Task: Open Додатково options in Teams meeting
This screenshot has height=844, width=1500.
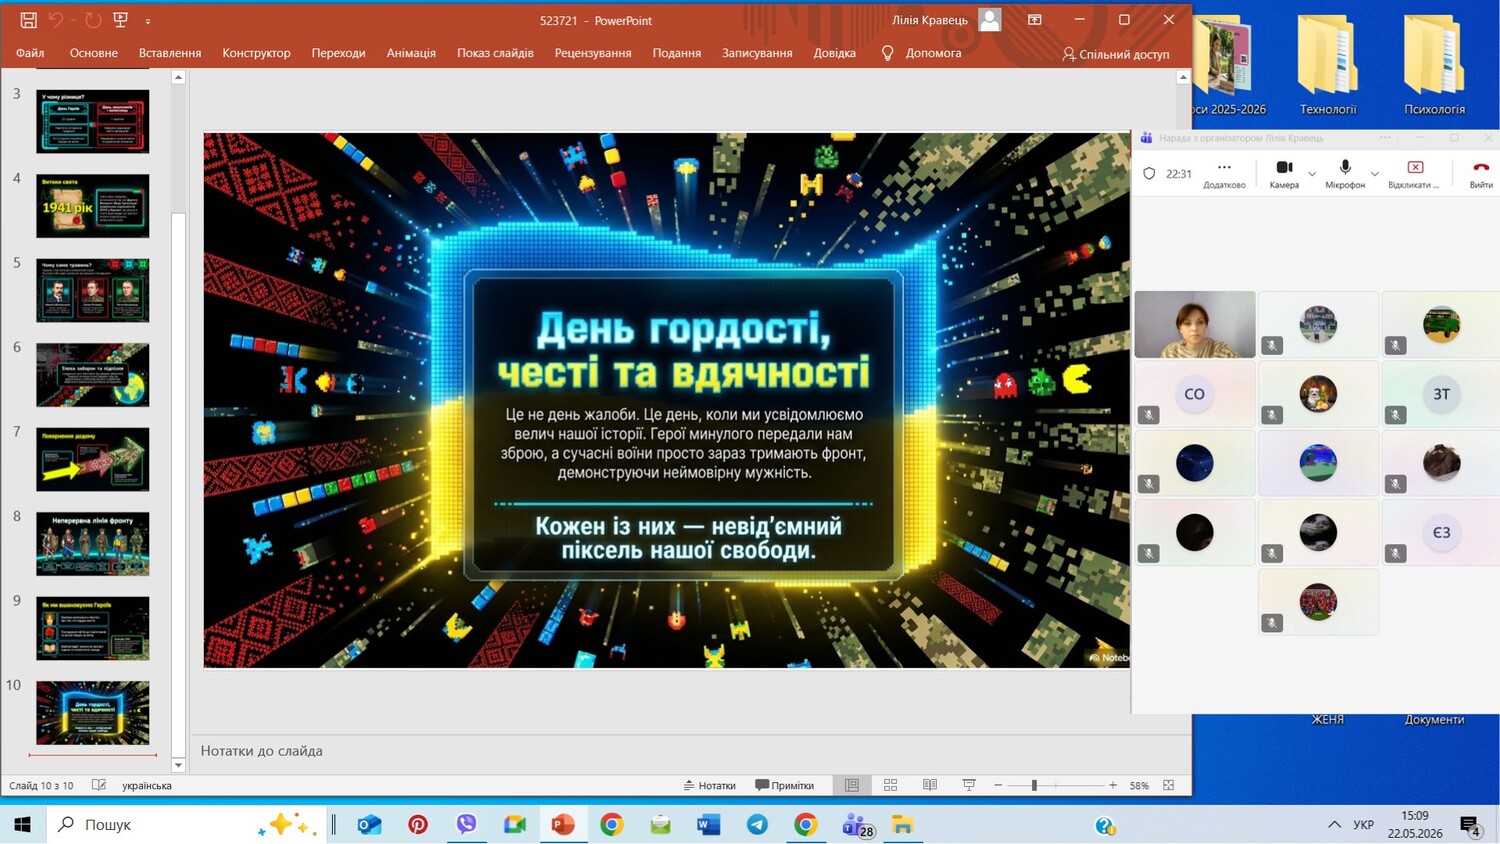Action: tap(1224, 173)
